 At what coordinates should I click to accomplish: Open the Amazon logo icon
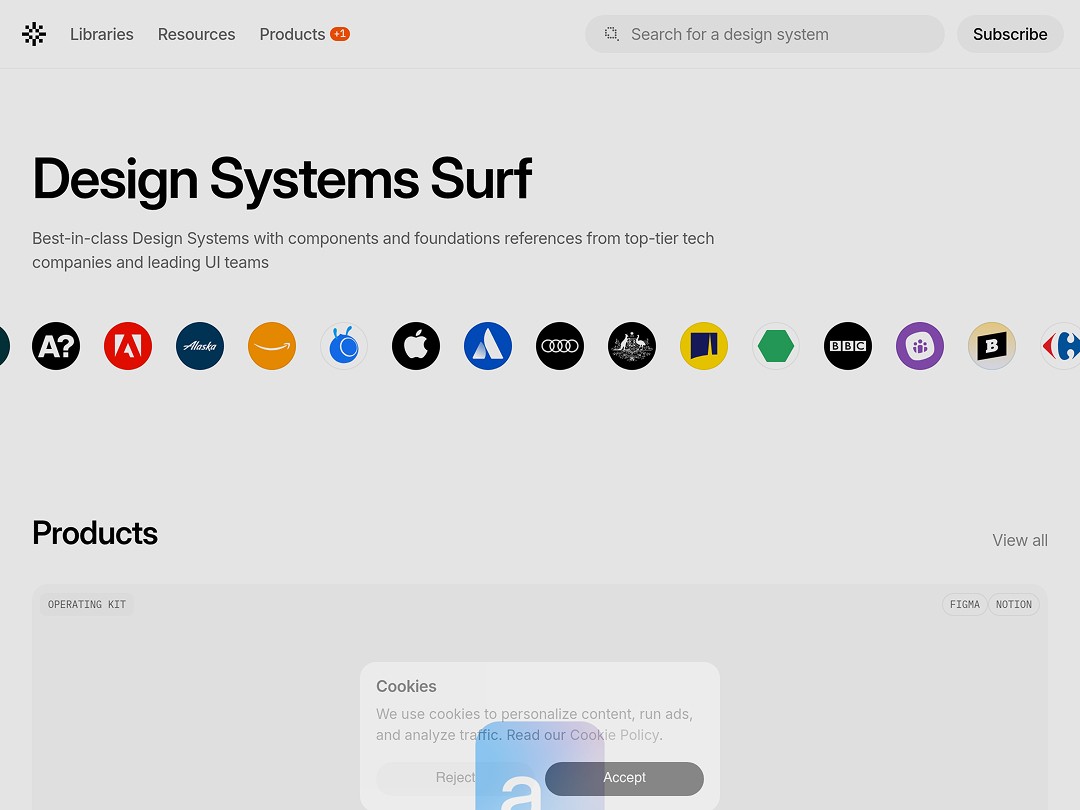pos(272,346)
